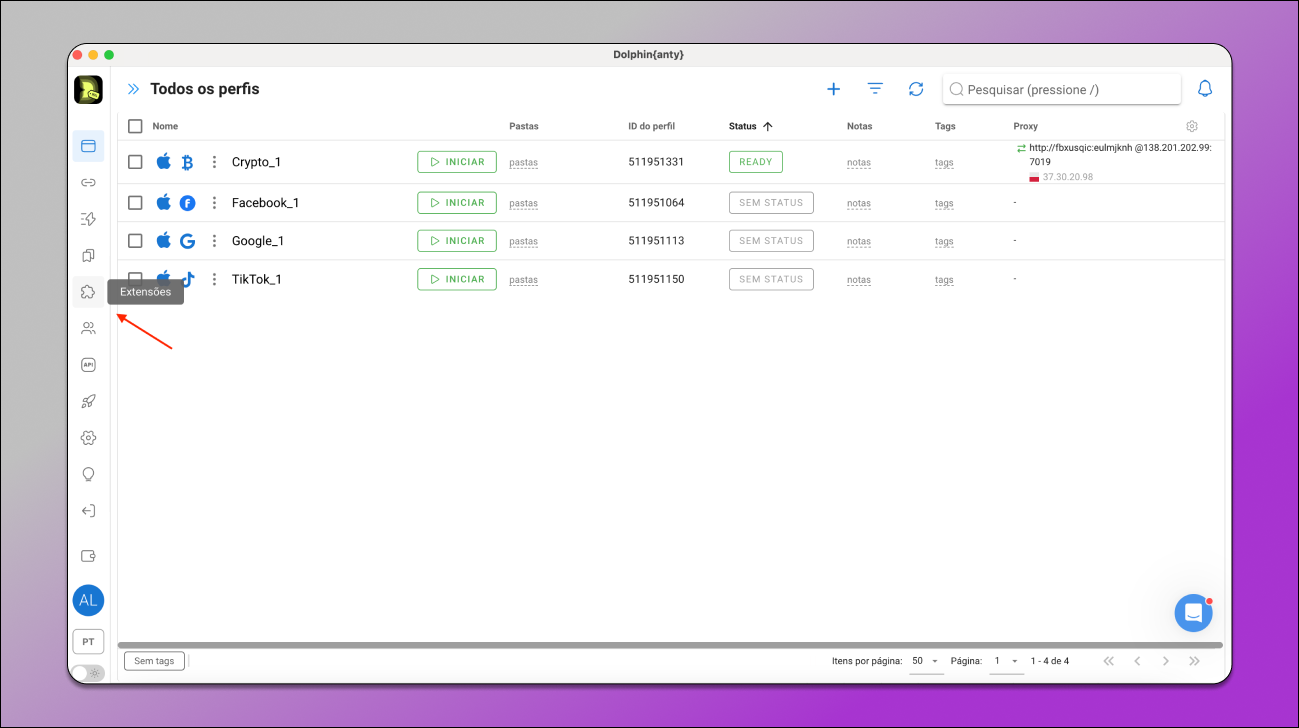Open the three-dot menu for Facebook_1
1299x728 pixels.
[214, 203]
